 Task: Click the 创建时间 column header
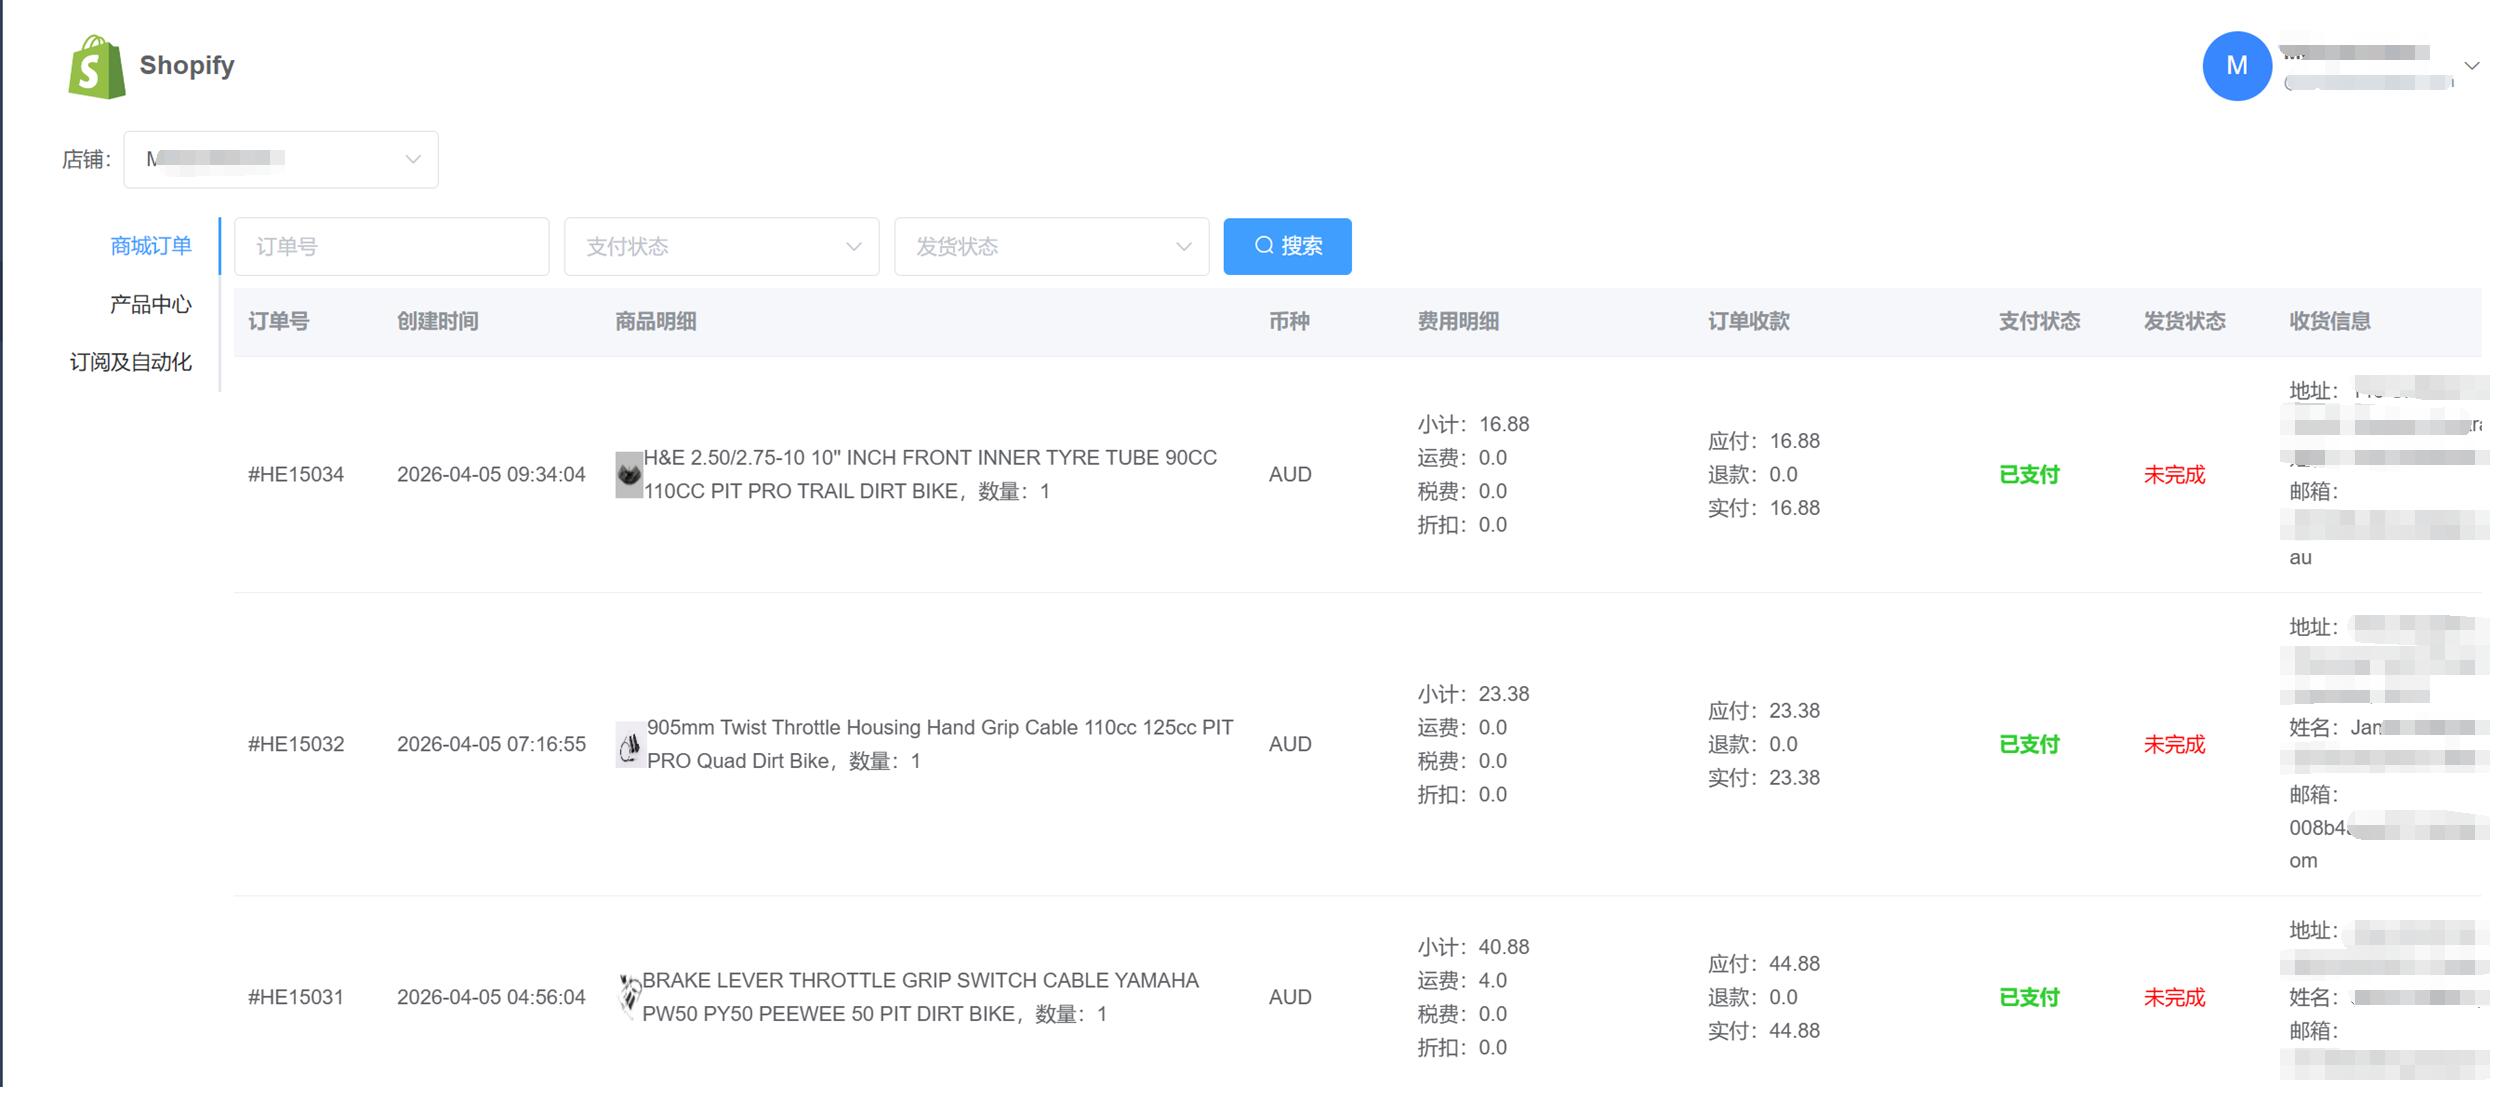point(438,321)
